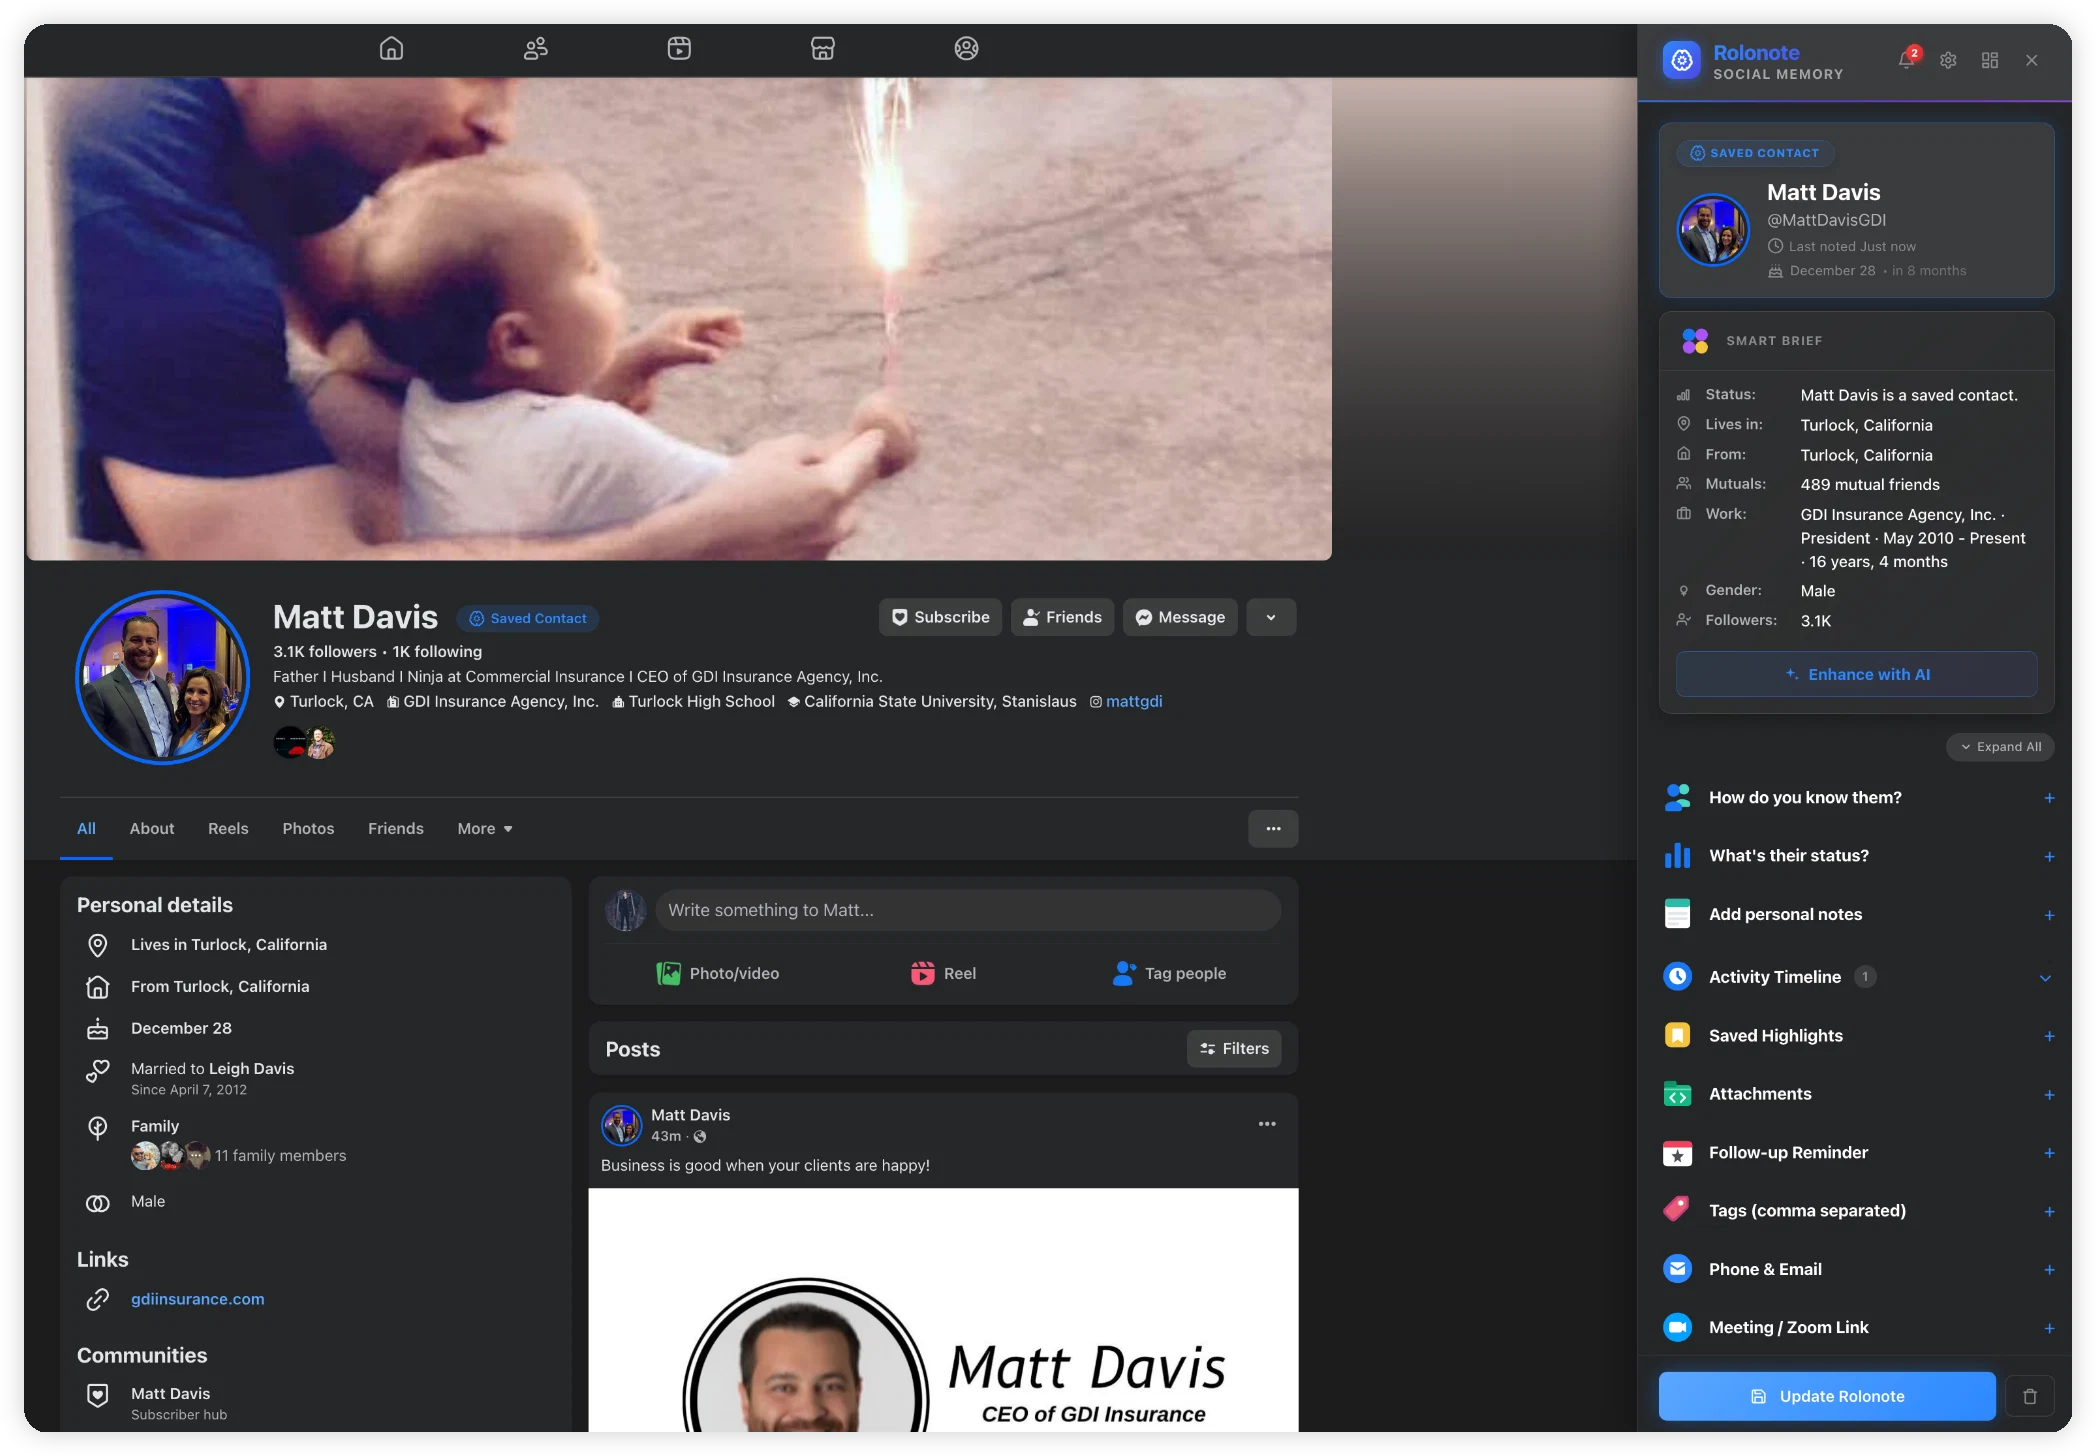Close the Rolonote side panel
Viewport: 2096px width, 1456px height.
tap(2032, 60)
